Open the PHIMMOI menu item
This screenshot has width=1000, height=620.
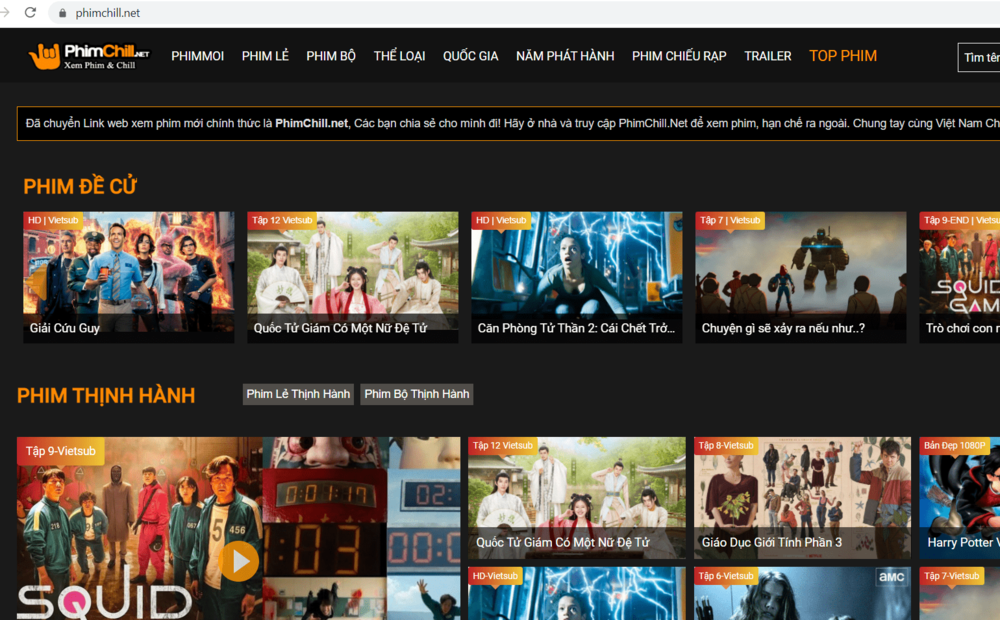198,56
